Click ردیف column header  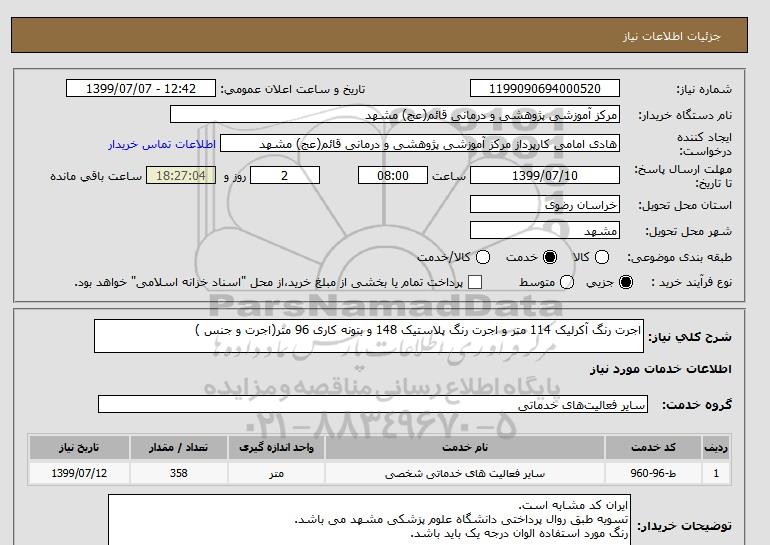pyautogui.click(x=716, y=447)
